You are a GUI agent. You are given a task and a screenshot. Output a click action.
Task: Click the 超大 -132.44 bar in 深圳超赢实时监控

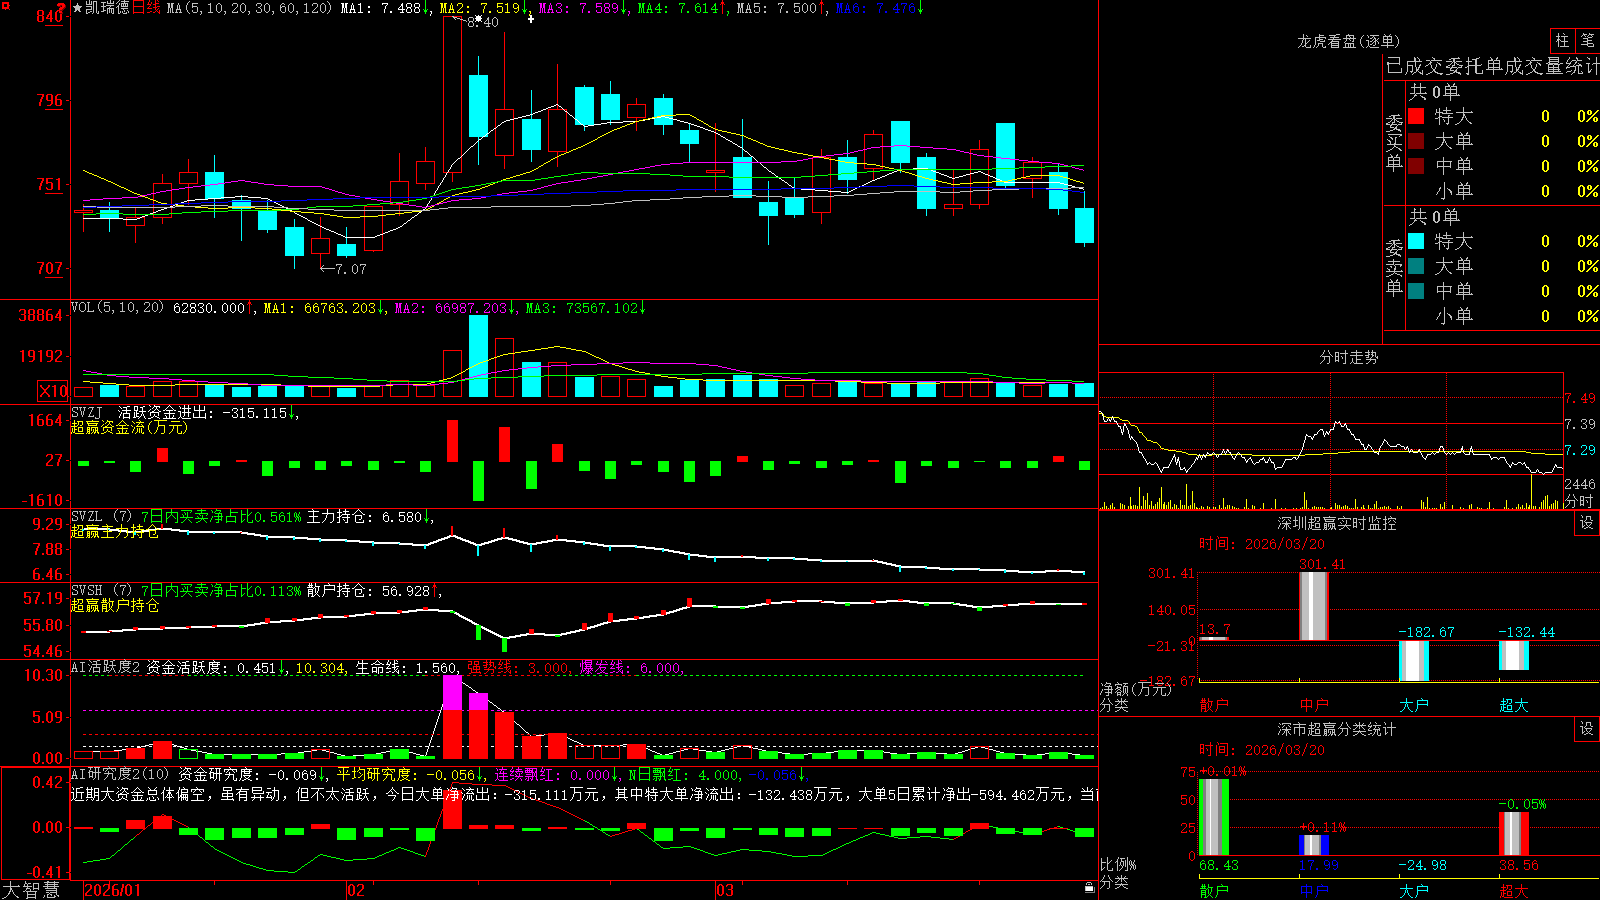tap(1514, 656)
